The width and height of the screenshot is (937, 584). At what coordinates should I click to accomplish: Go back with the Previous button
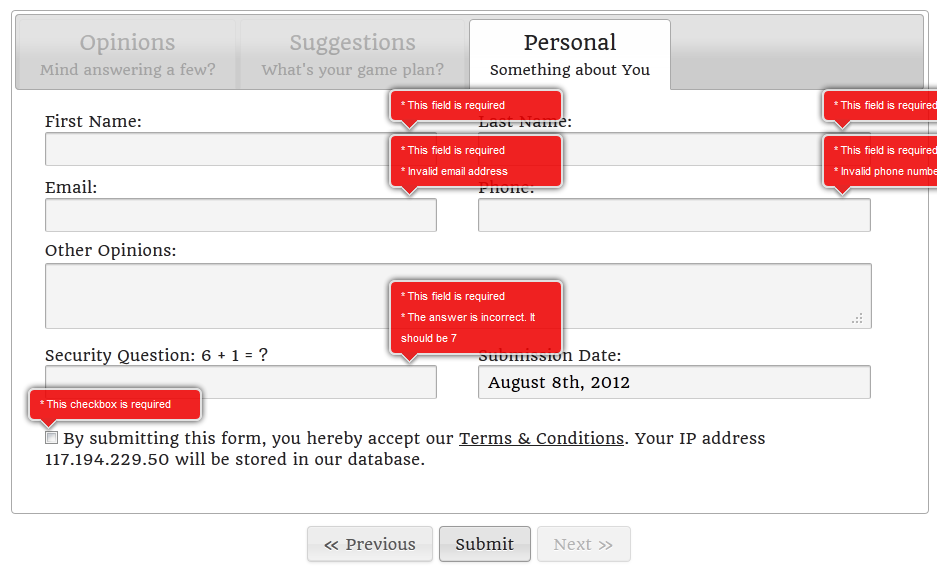tap(370, 544)
